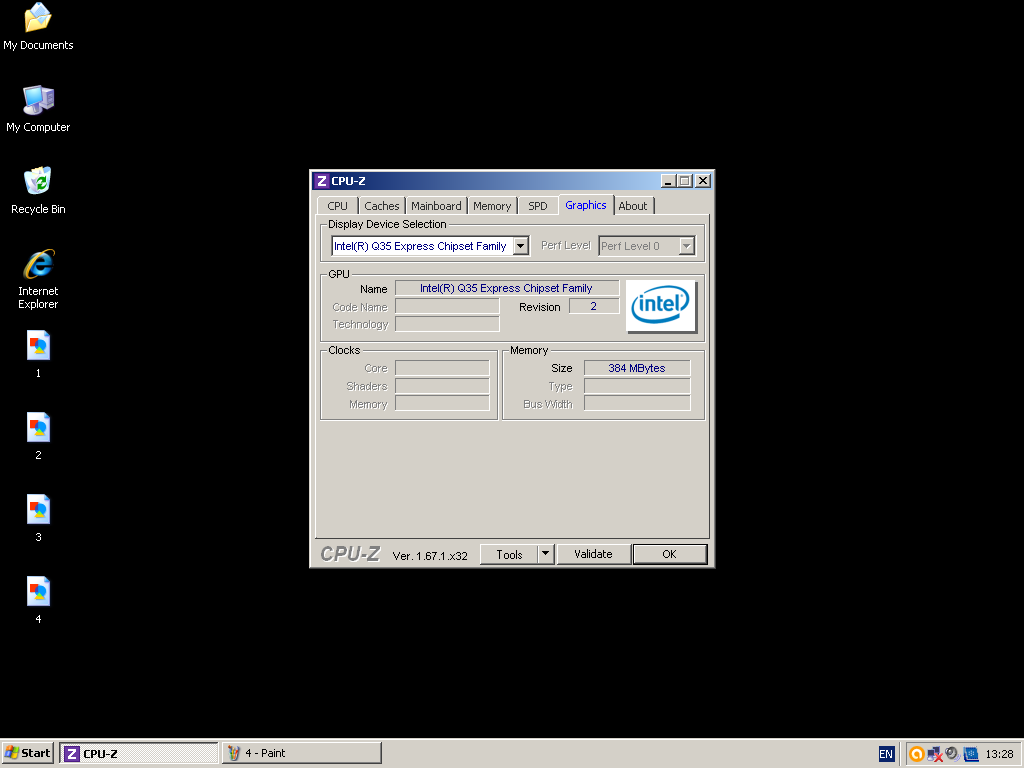Viewport: 1024px width, 768px height.
Task: Switch to 4 - Paint taskbar window
Action: (x=302, y=753)
